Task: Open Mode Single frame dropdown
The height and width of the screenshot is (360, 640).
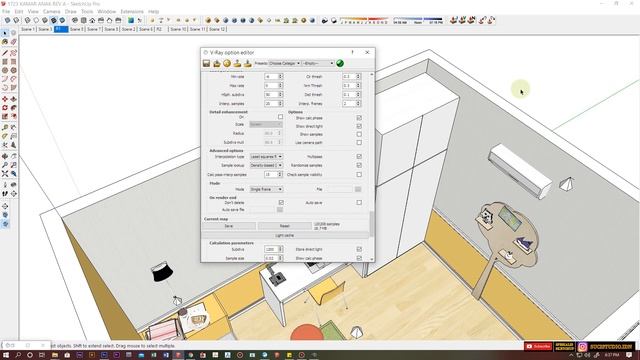Action: pyautogui.click(x=266, y=189)
